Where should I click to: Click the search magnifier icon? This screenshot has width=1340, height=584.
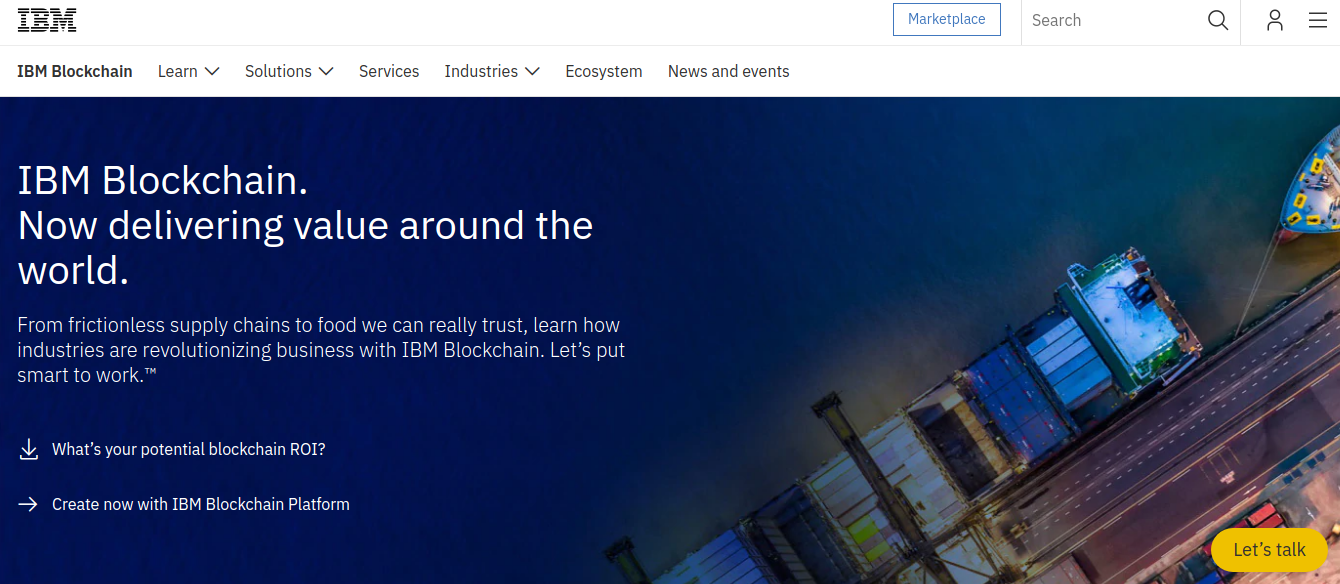pyautogui.click(x=1217, y=20)
